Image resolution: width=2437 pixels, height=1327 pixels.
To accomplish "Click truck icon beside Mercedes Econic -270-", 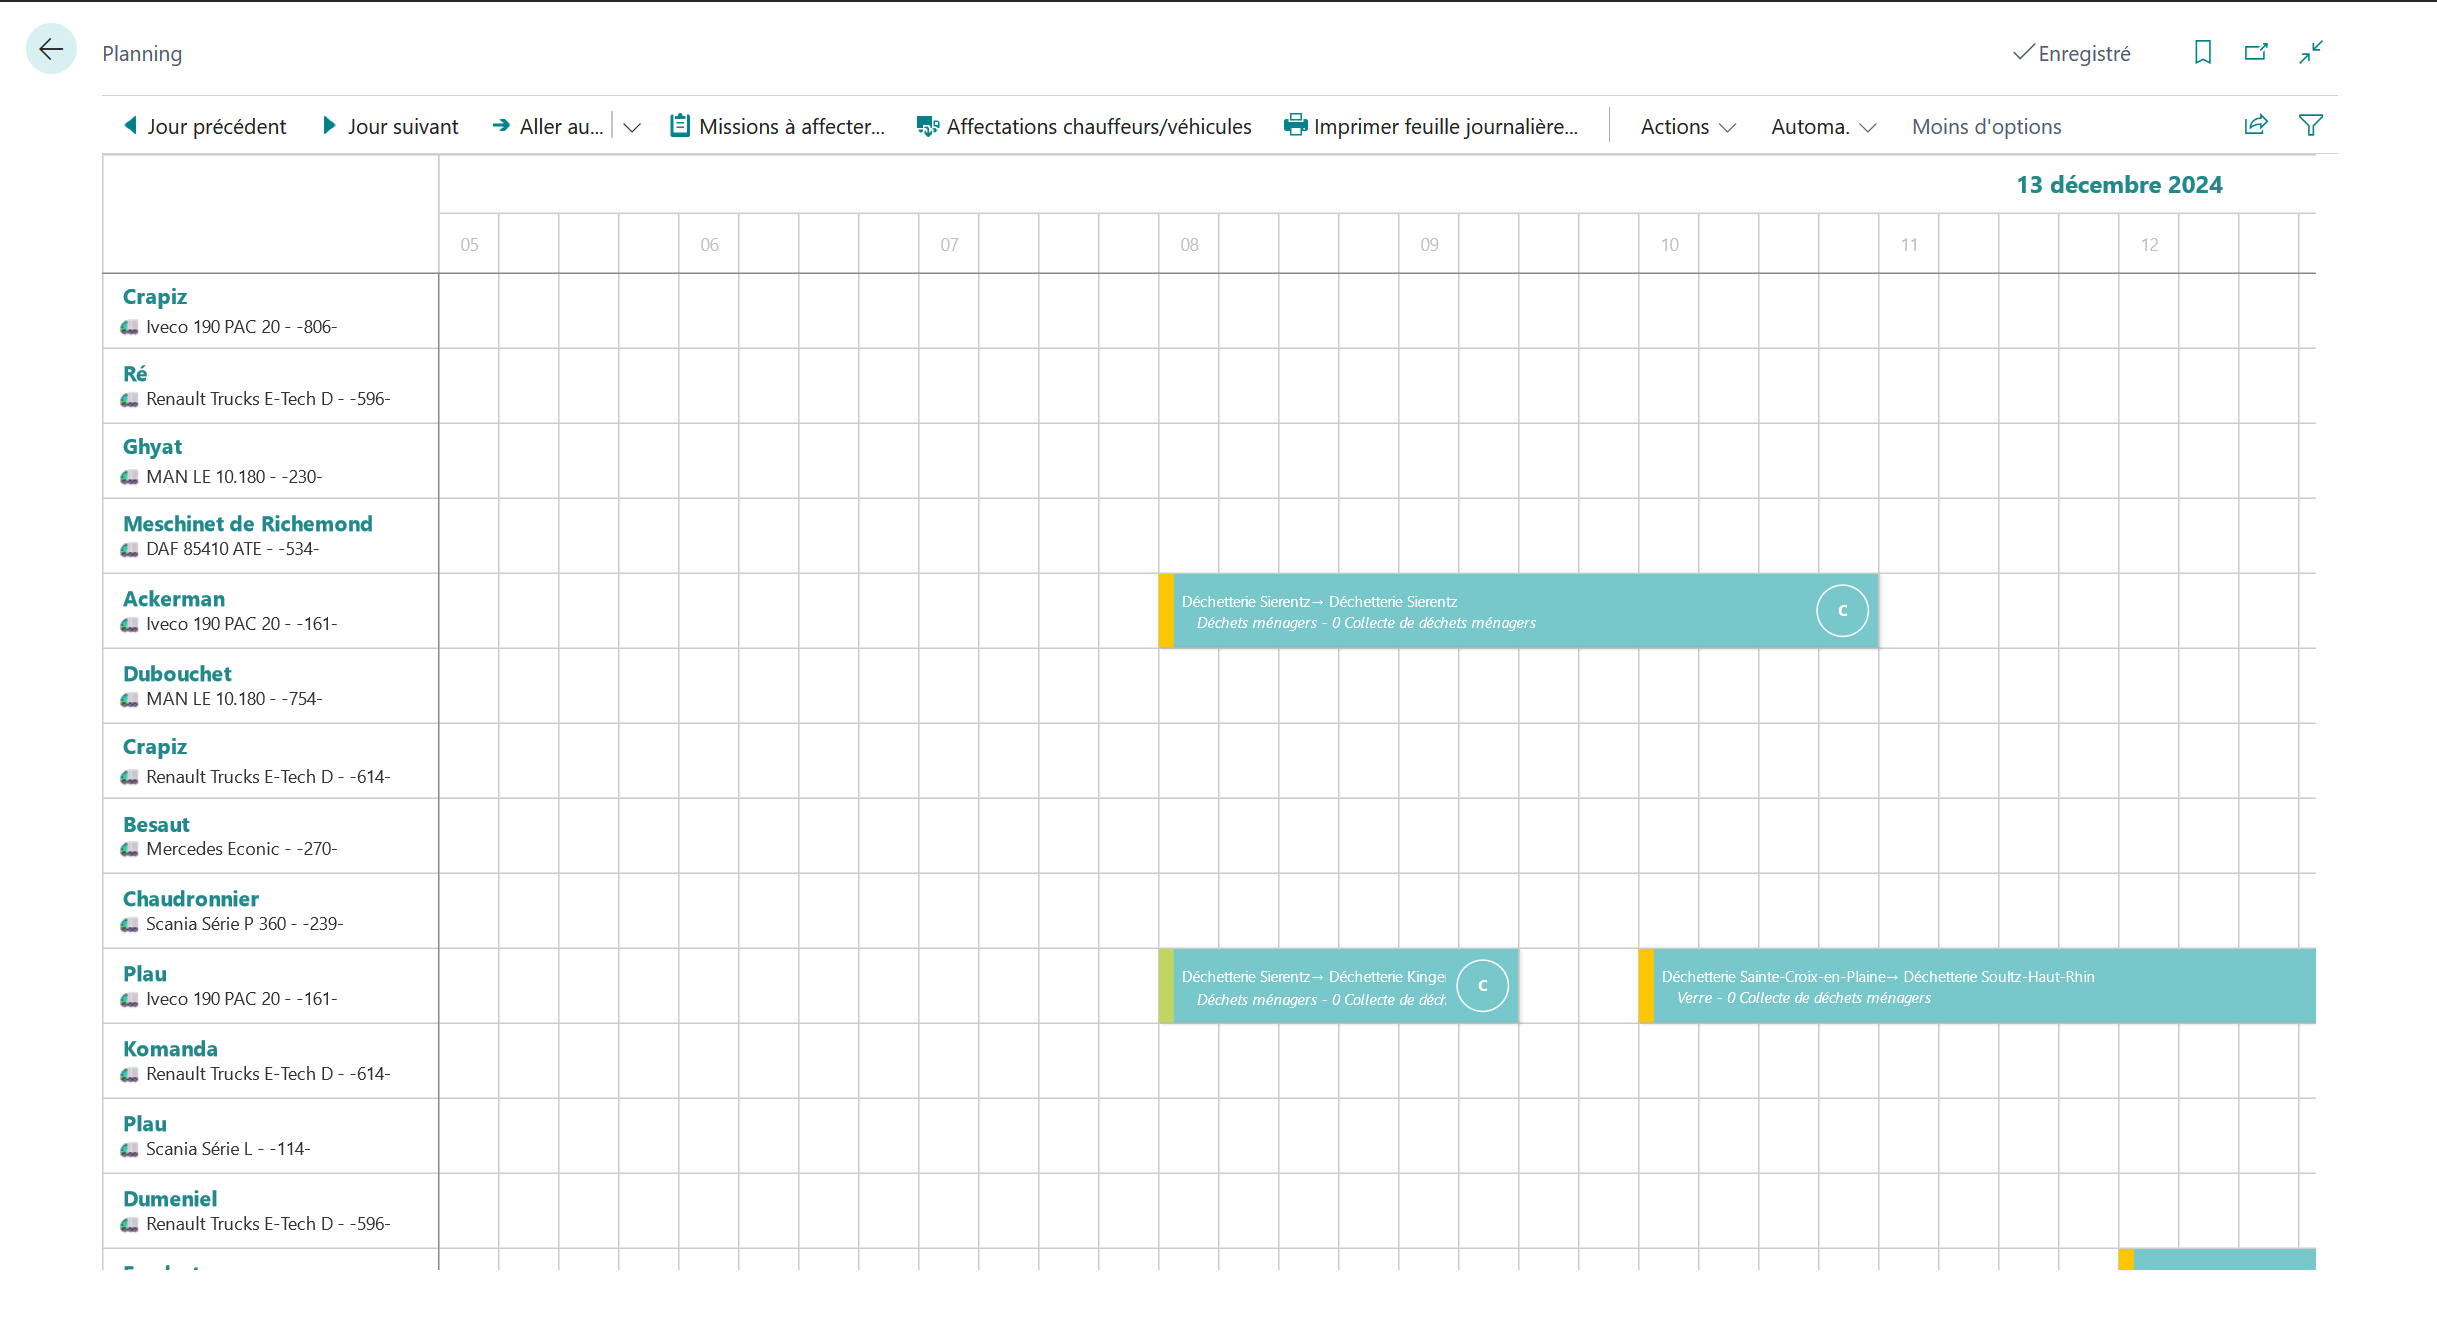I will click(130, 849).
